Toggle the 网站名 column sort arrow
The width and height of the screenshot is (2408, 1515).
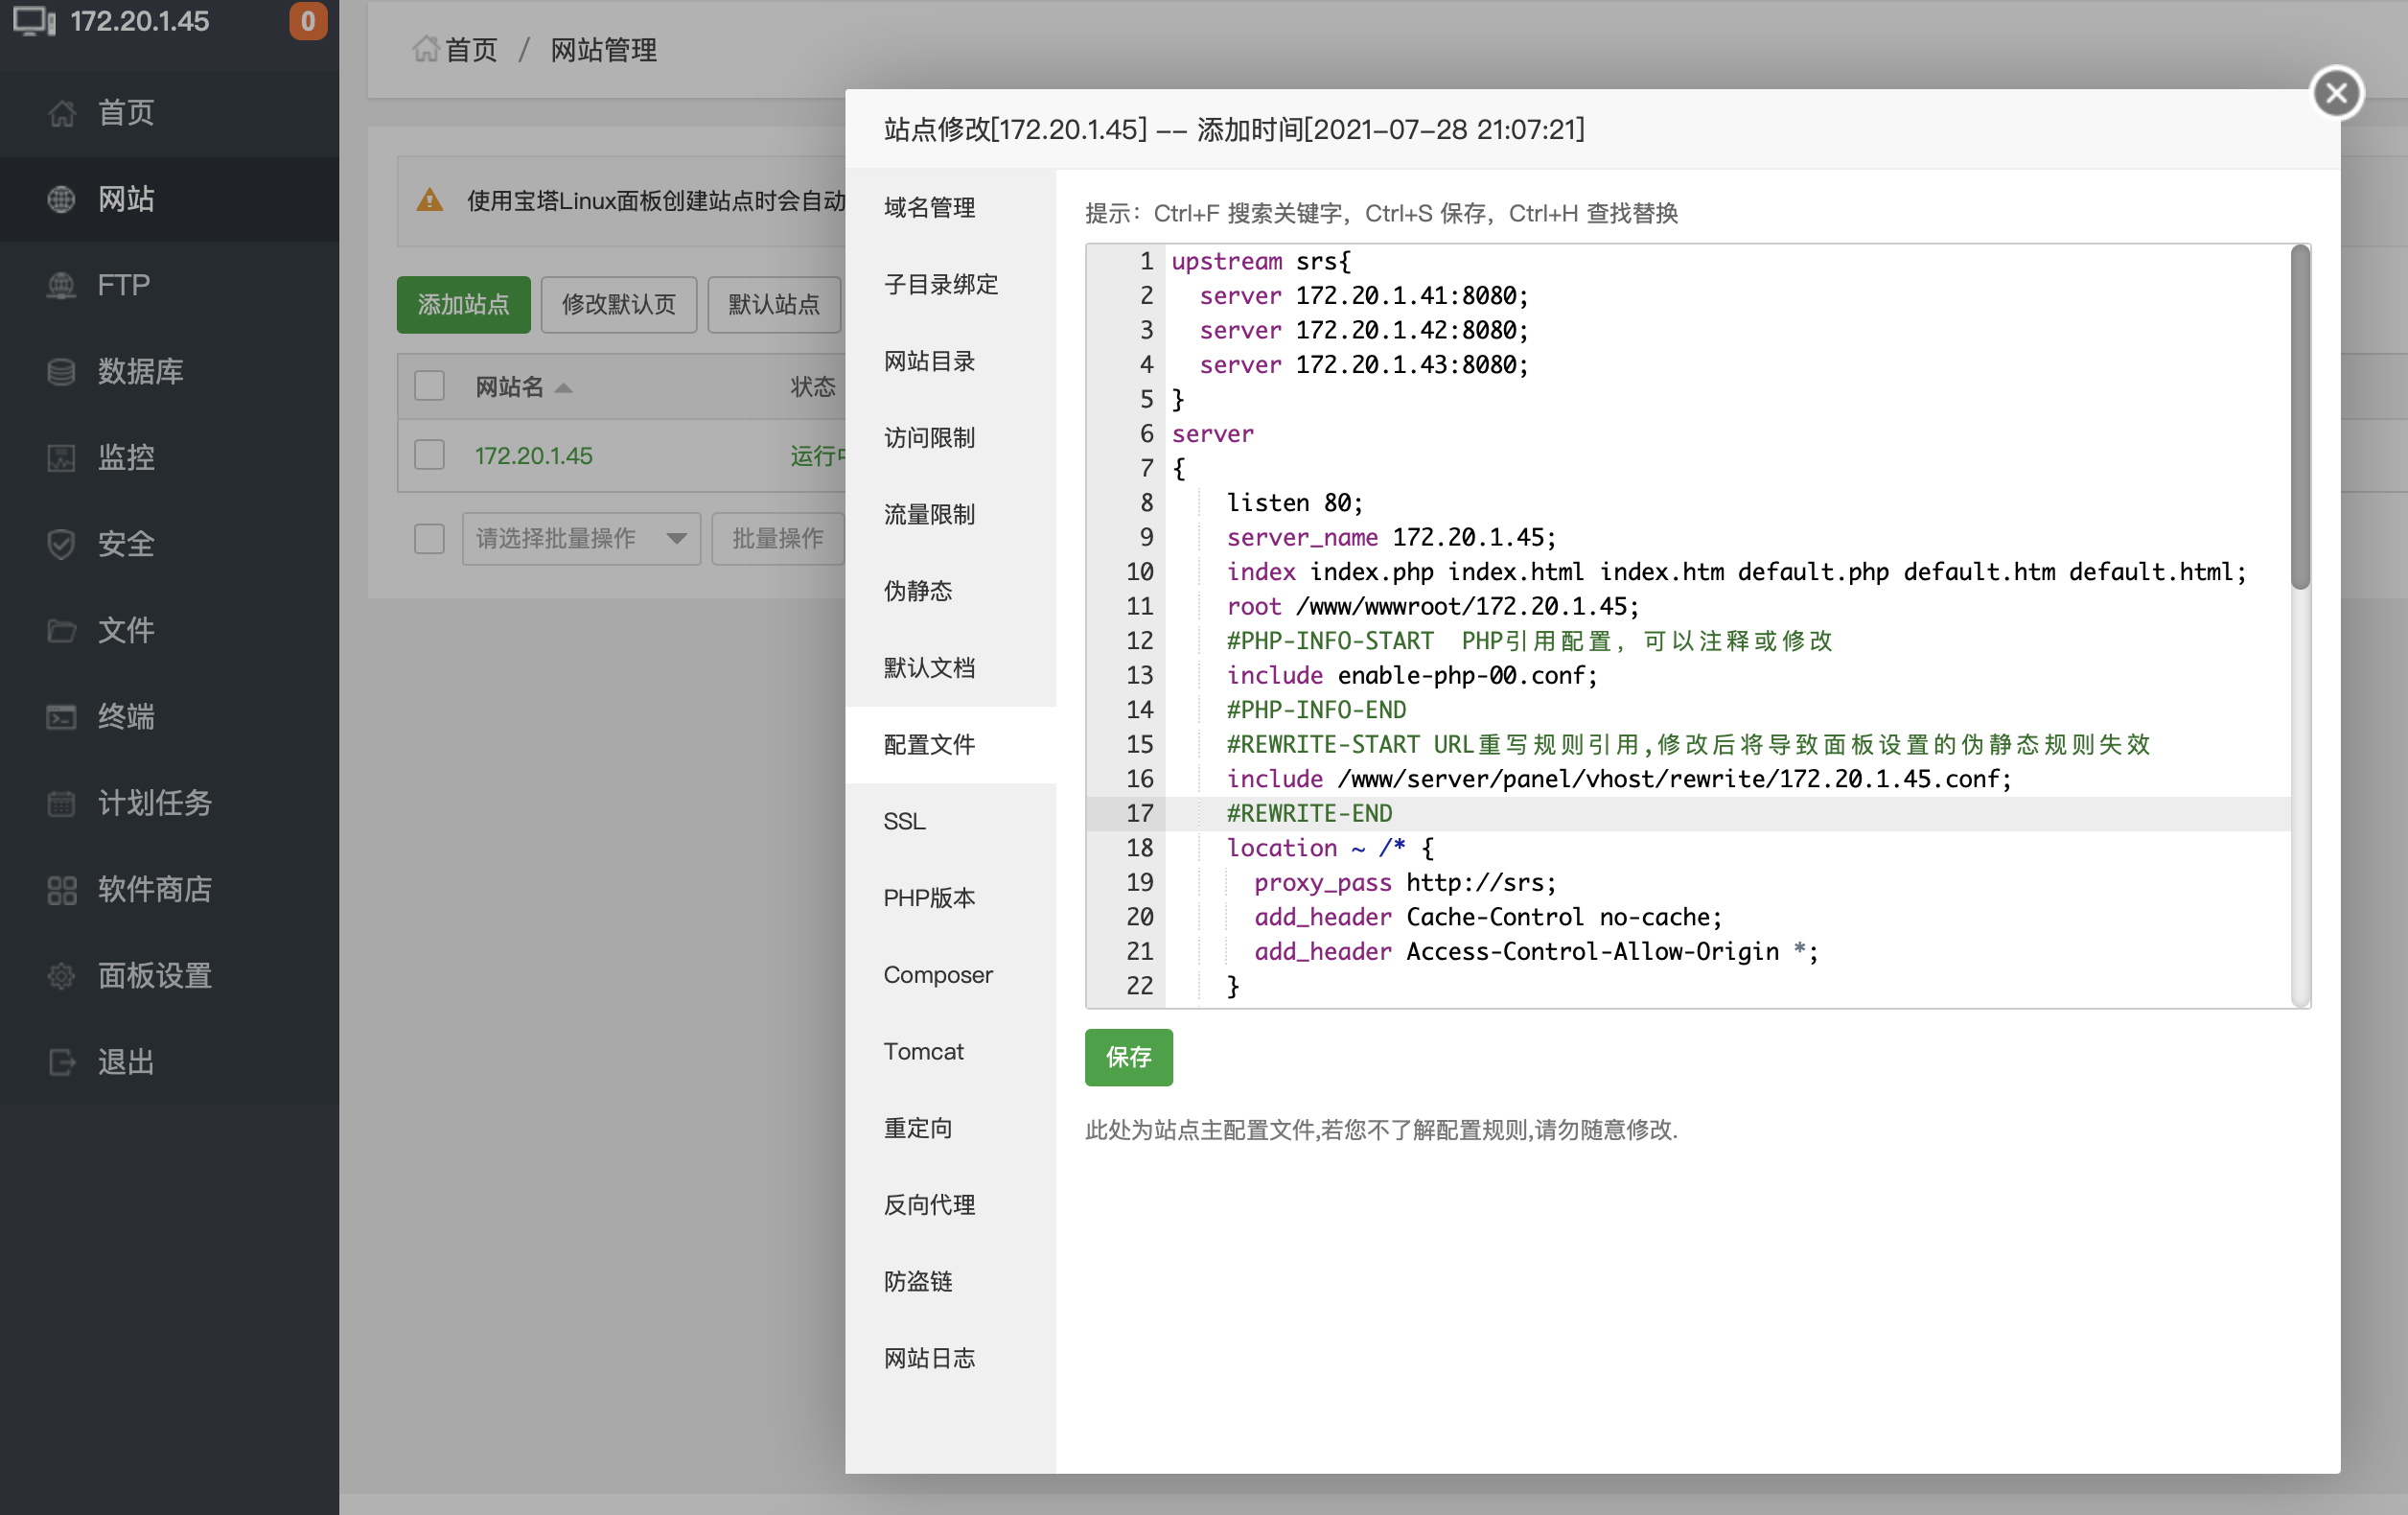[563, 387]
